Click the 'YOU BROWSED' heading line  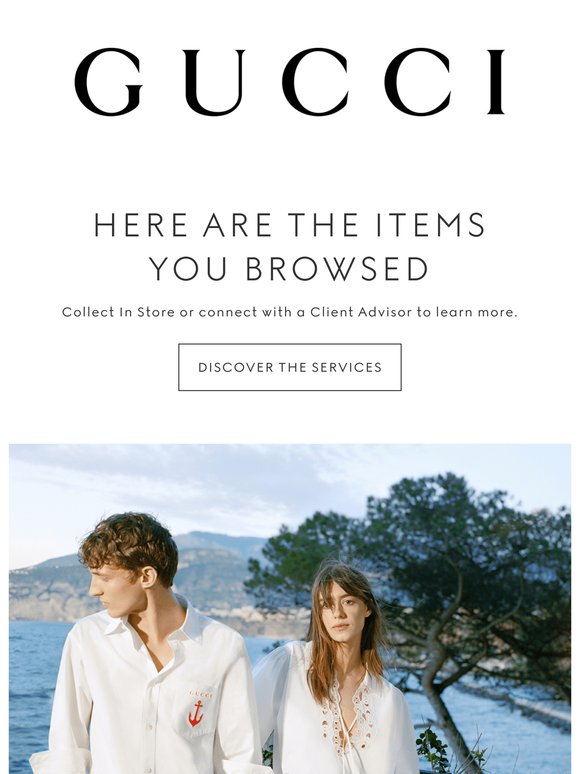click(x=289, y=269)
